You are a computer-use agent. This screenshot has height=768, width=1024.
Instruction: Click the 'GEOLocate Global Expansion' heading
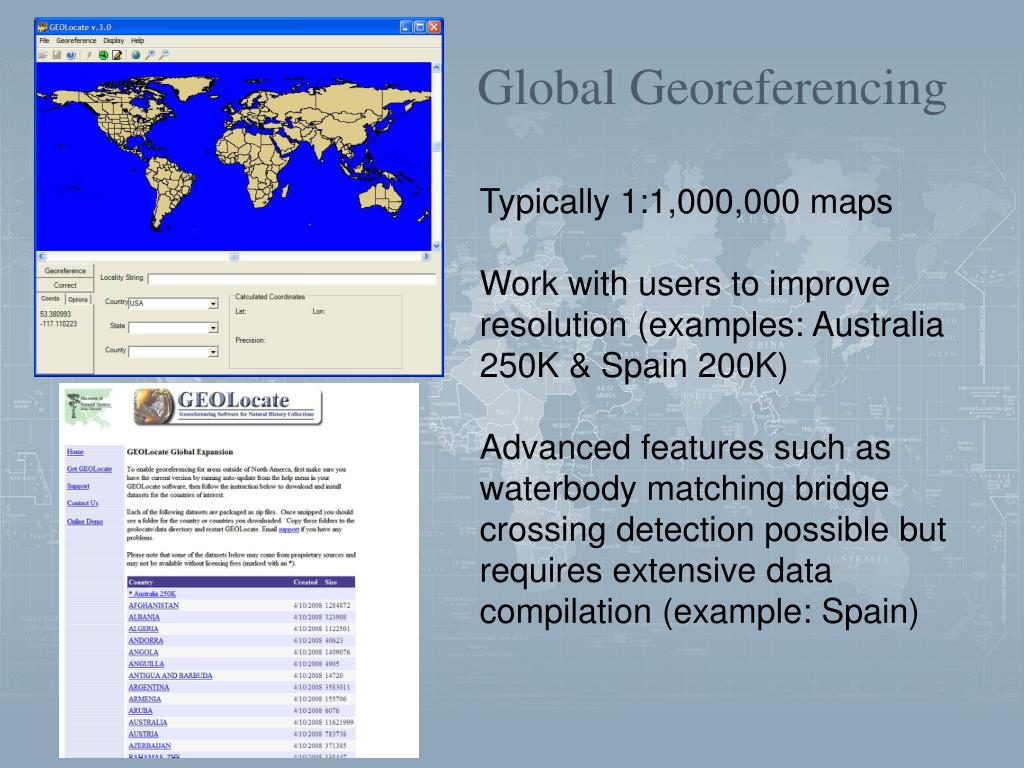coord(180,452)
